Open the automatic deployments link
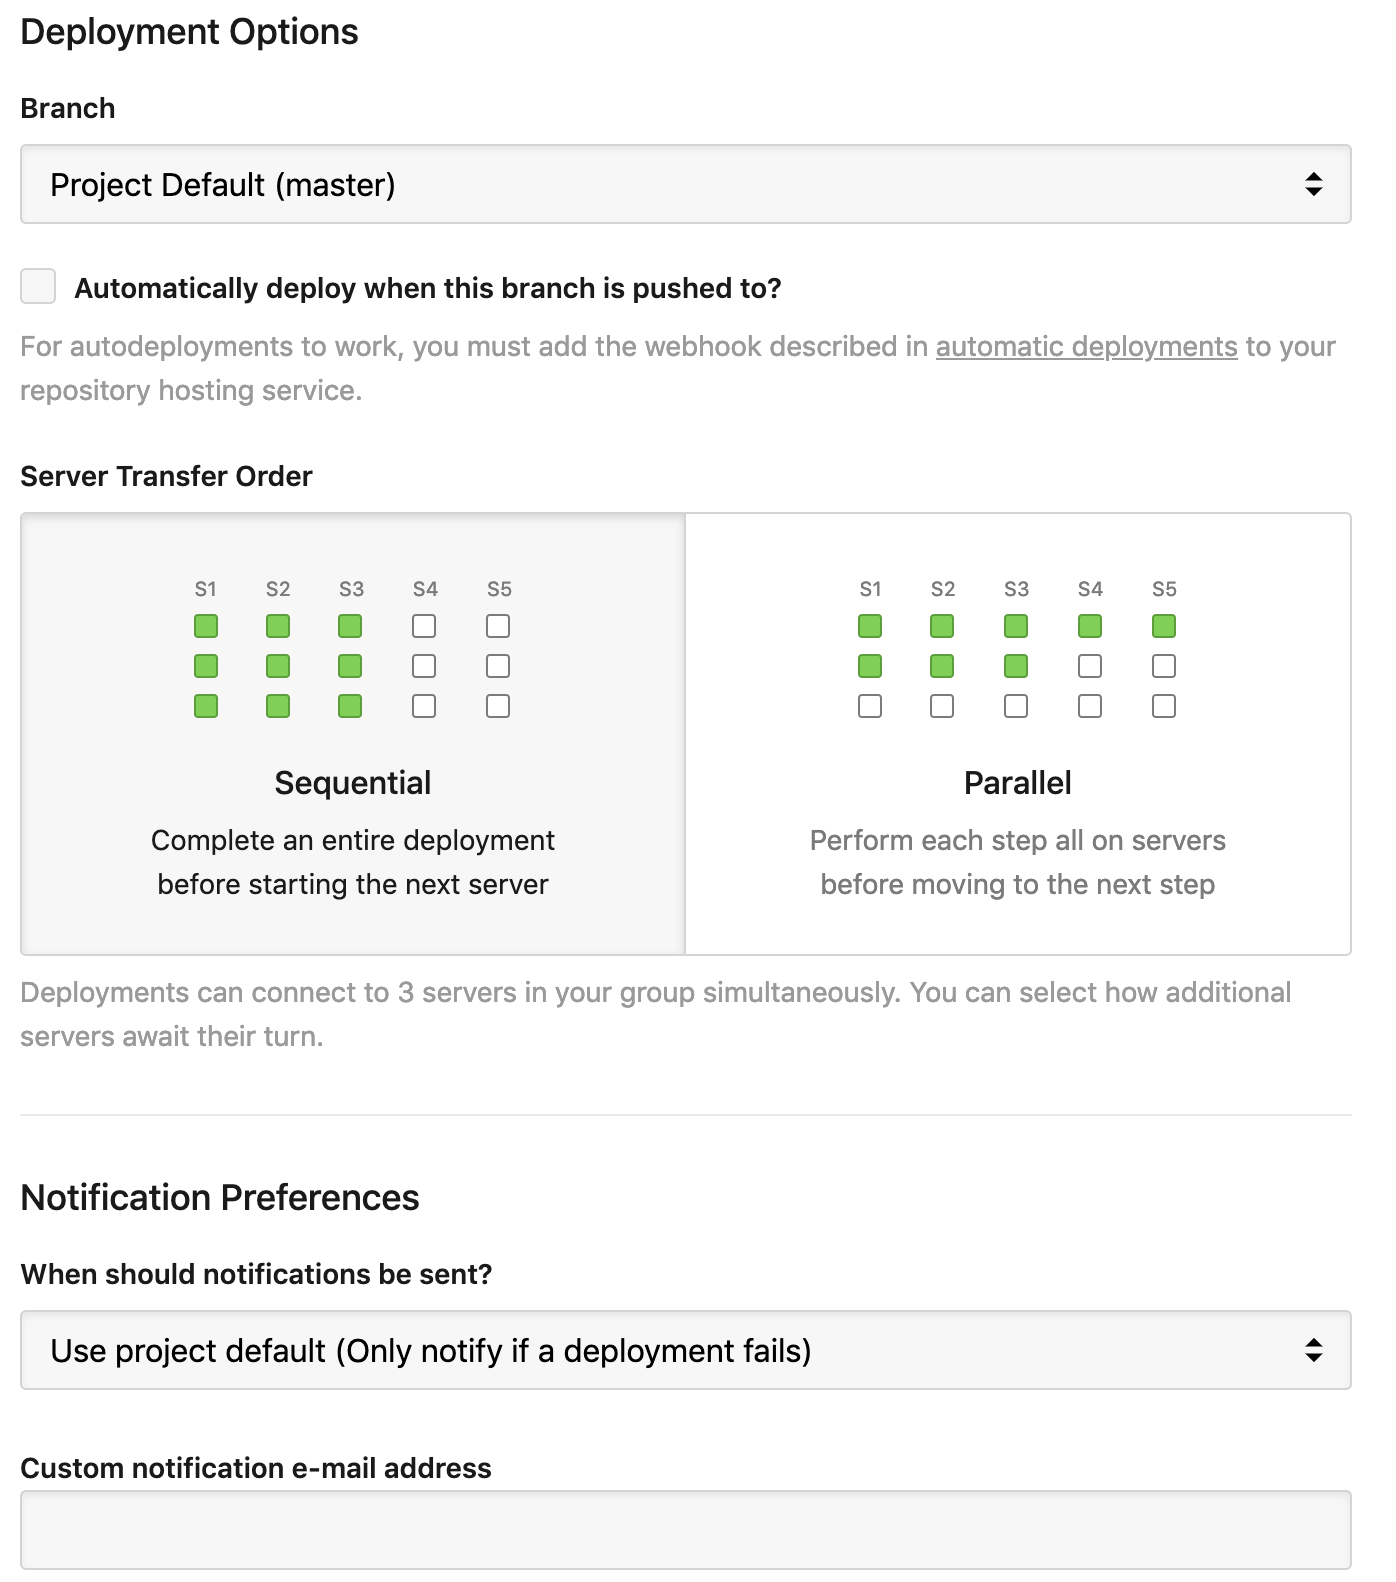 point(1086,346)
